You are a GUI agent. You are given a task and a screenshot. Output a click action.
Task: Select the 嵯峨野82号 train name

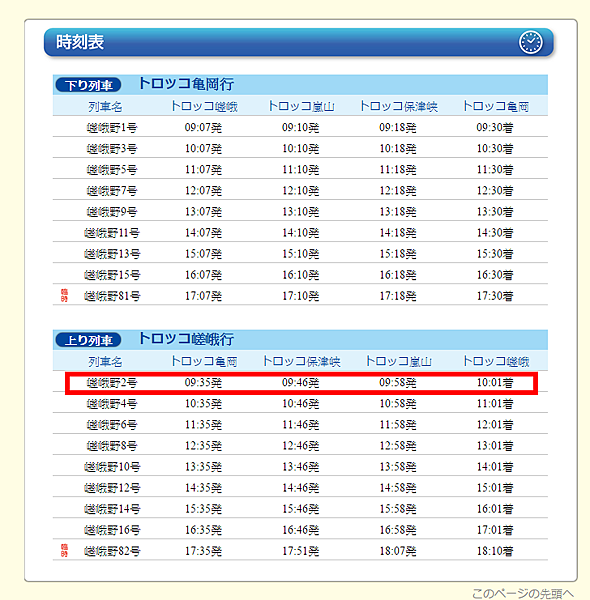tap(112, 551)
